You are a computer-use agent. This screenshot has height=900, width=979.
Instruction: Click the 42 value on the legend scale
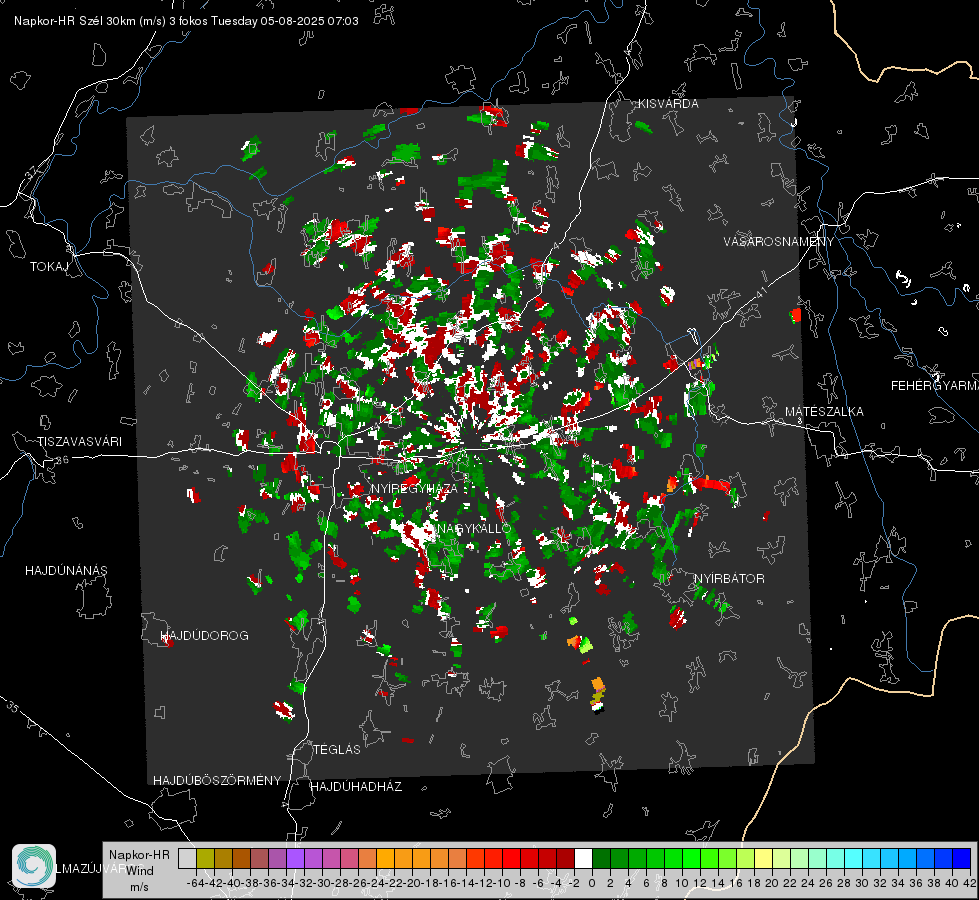tap(969, 883)
